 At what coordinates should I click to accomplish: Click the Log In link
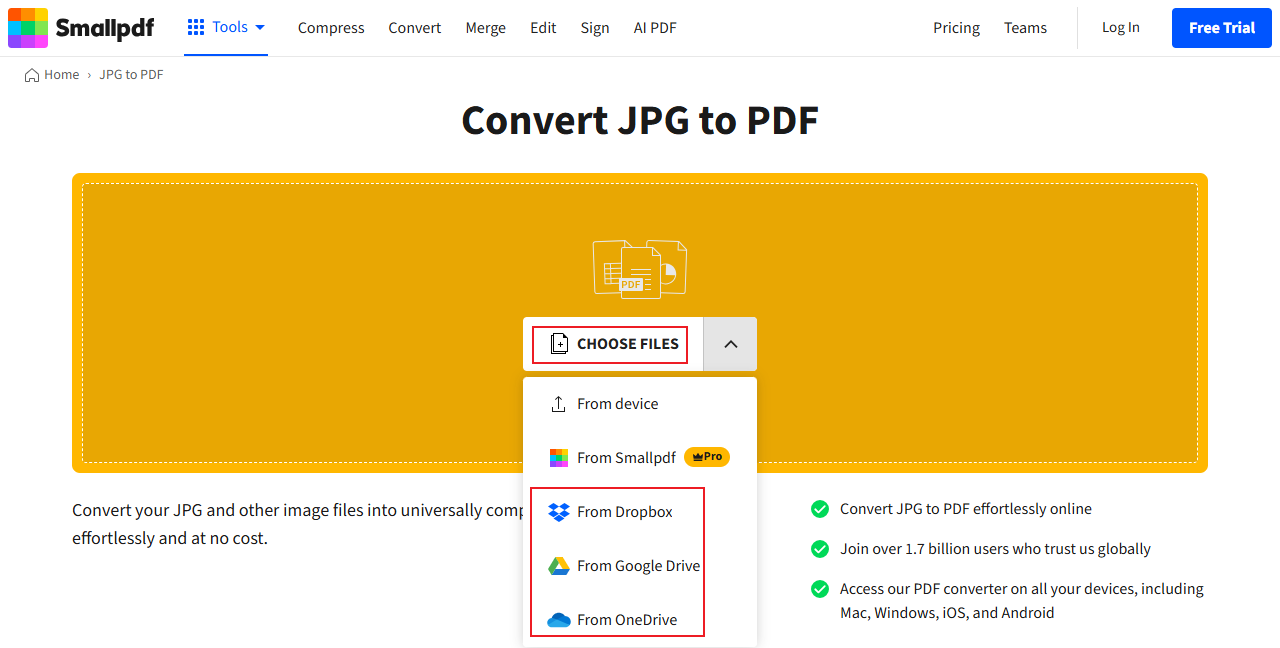(1120, 28)
